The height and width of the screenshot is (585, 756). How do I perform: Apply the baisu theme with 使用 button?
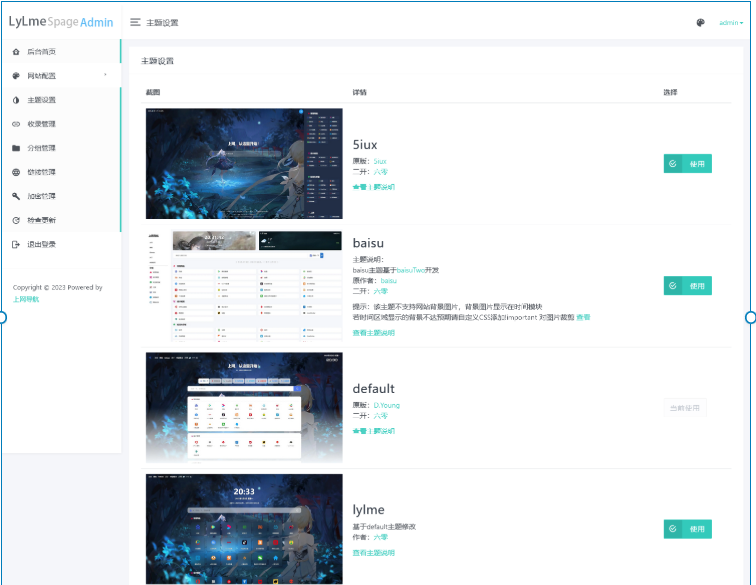click(x=687, y=285)
